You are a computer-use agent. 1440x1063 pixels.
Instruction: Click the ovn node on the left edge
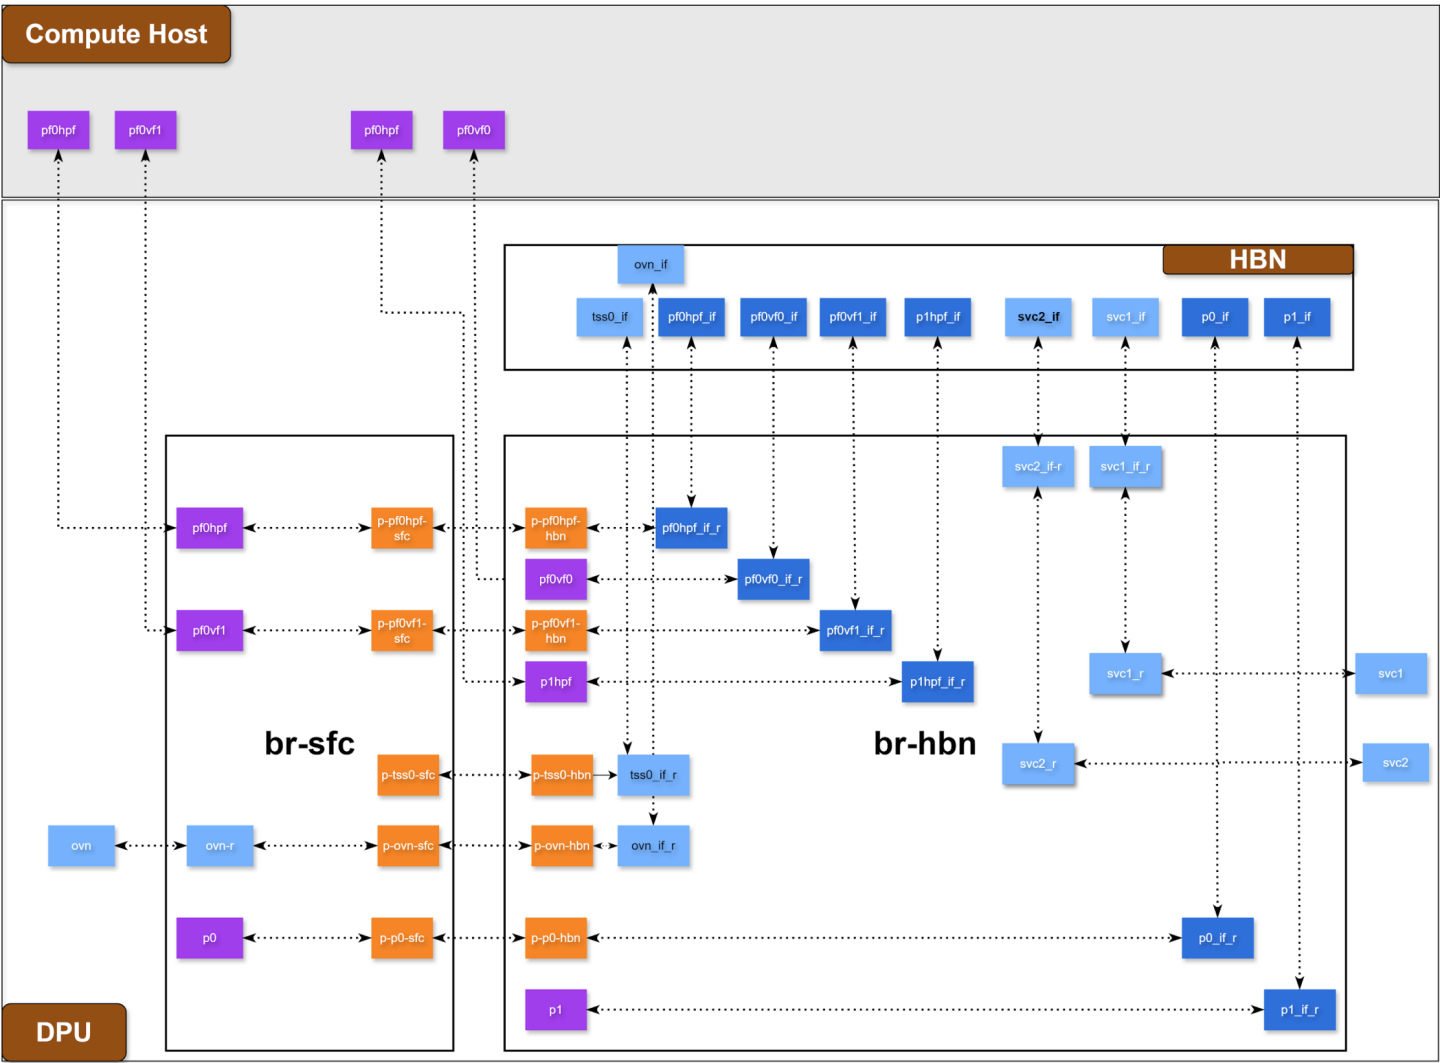pyautogui.click(x=81, y=845)
